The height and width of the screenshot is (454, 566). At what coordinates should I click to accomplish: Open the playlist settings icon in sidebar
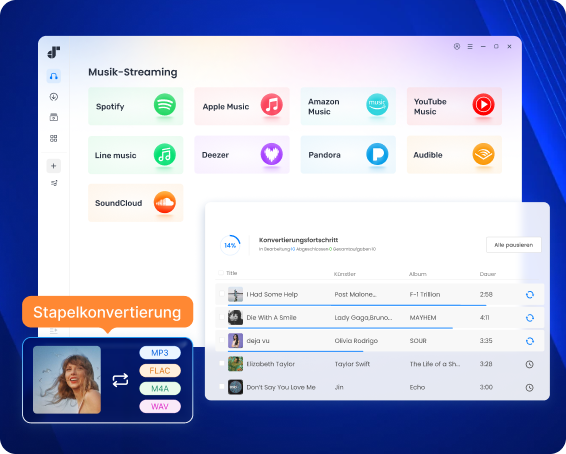pos(54,183)
